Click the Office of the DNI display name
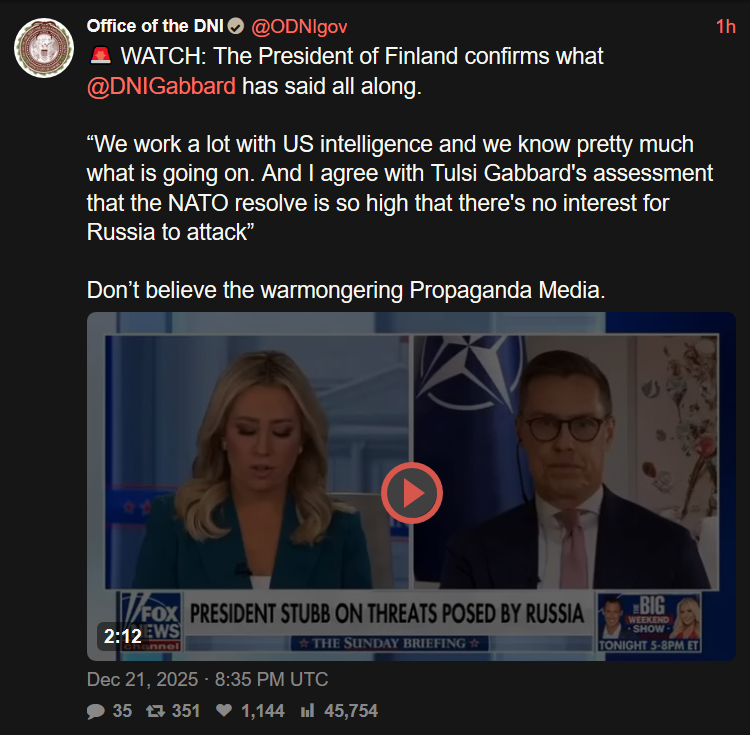750x735 pixels. pos(155,26)
